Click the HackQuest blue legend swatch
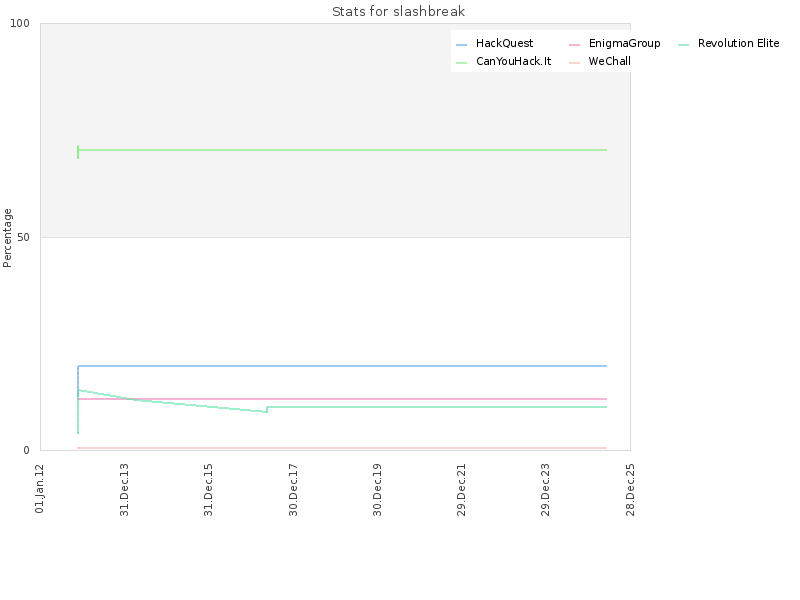The width and height of the screenshot is (800, 600). pyautogui.click(x=461, y=44)
